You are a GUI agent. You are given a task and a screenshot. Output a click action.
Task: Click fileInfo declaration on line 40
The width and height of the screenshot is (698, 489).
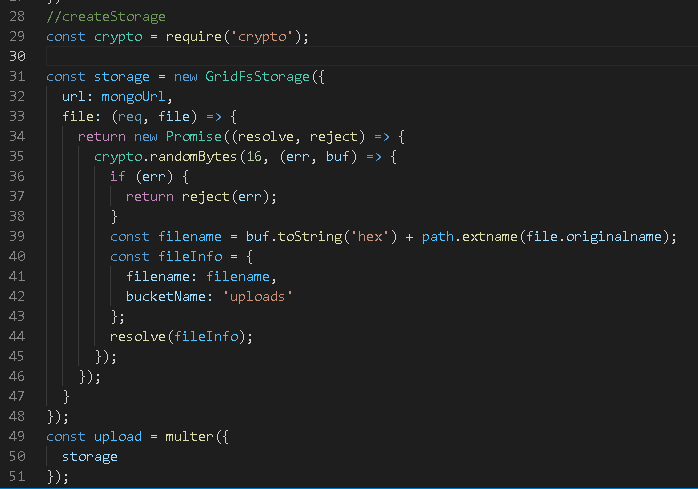(x=191, y=257)
